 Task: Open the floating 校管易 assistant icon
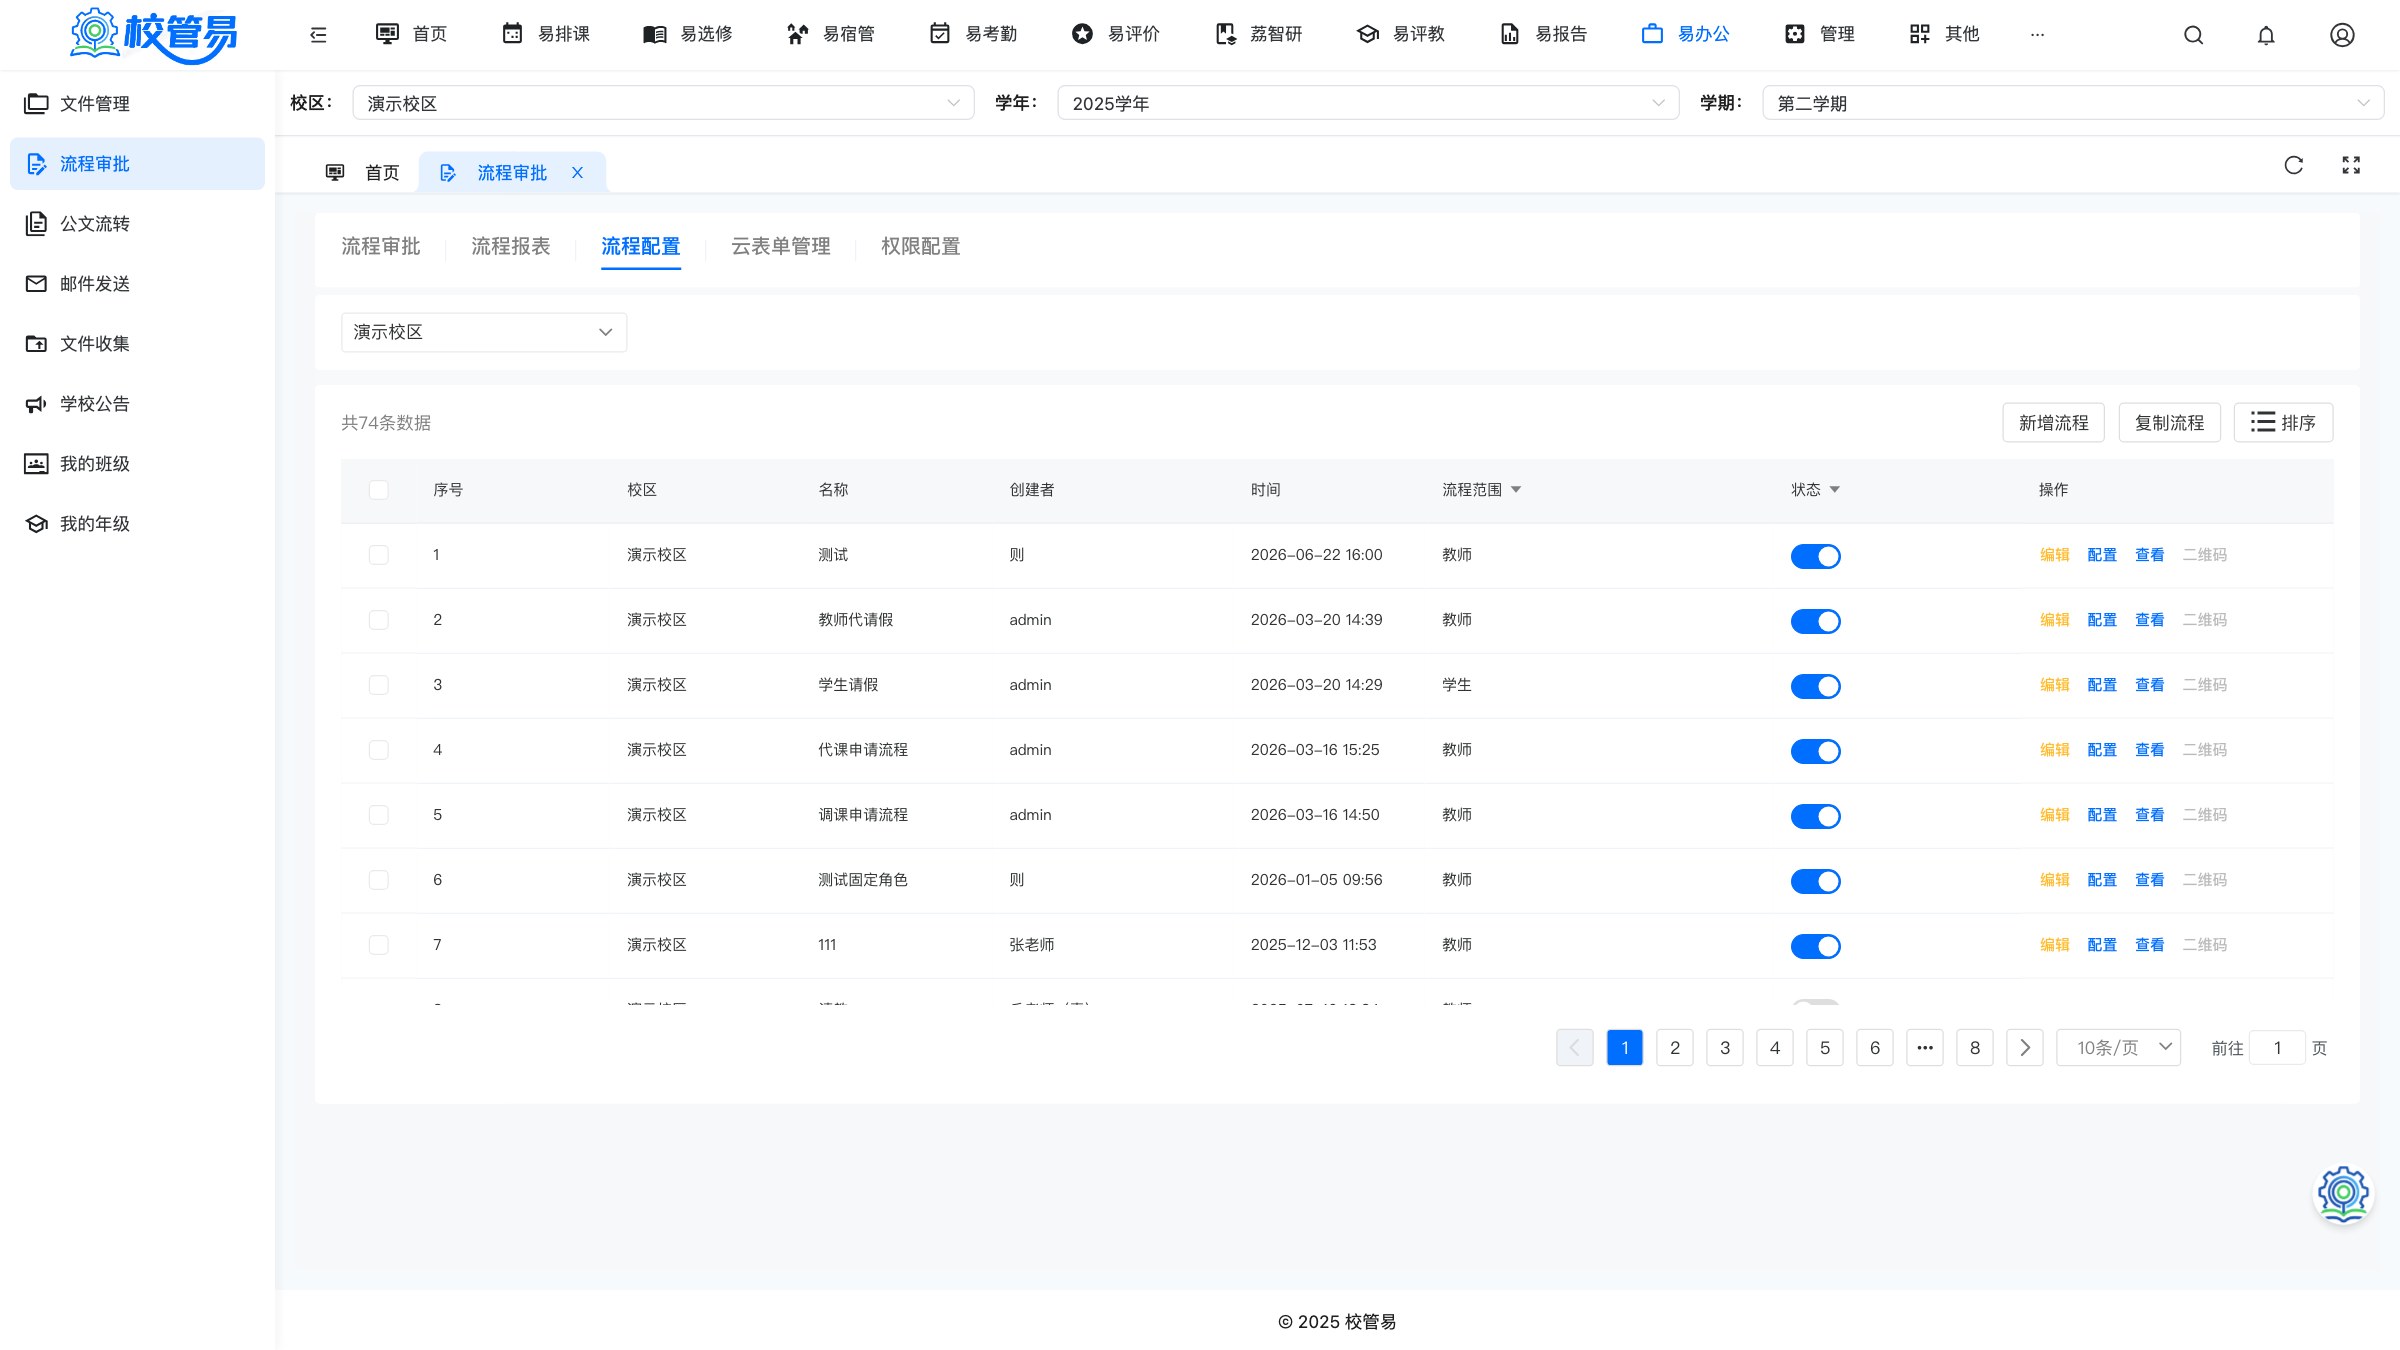point(2343,1193)
